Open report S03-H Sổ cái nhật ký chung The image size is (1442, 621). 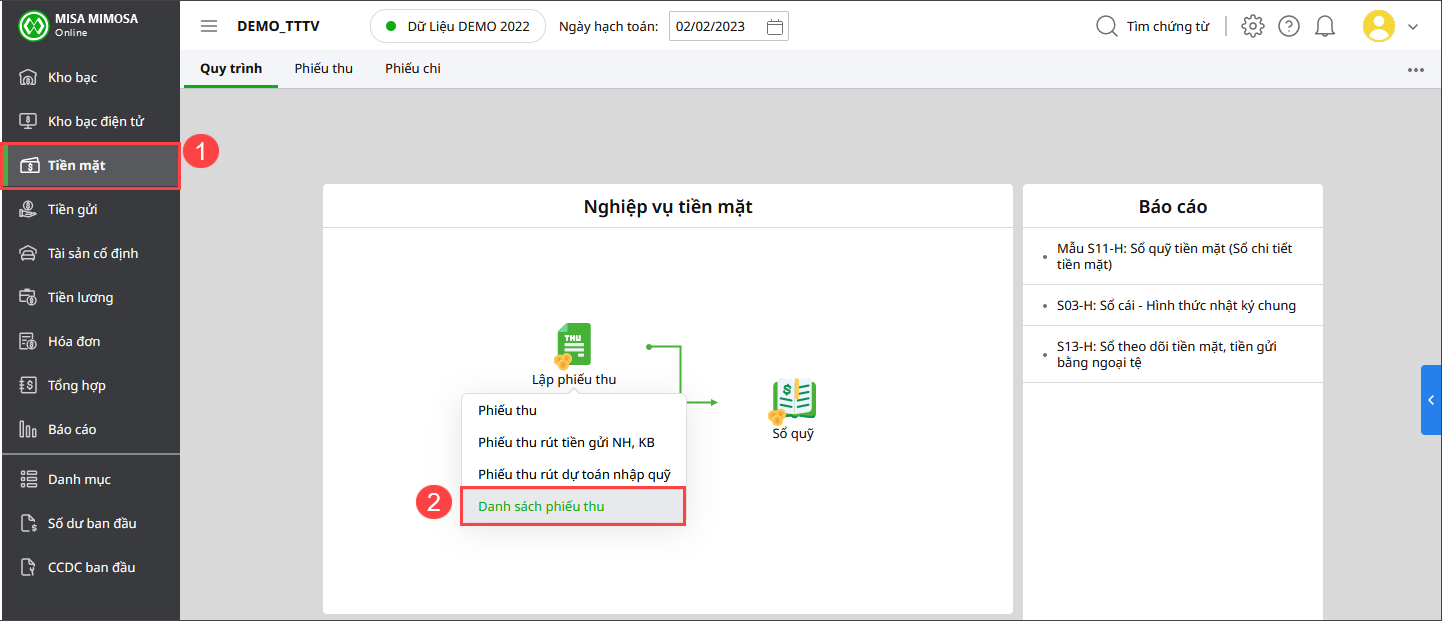pyautogui.click(x=1173, y=306)
